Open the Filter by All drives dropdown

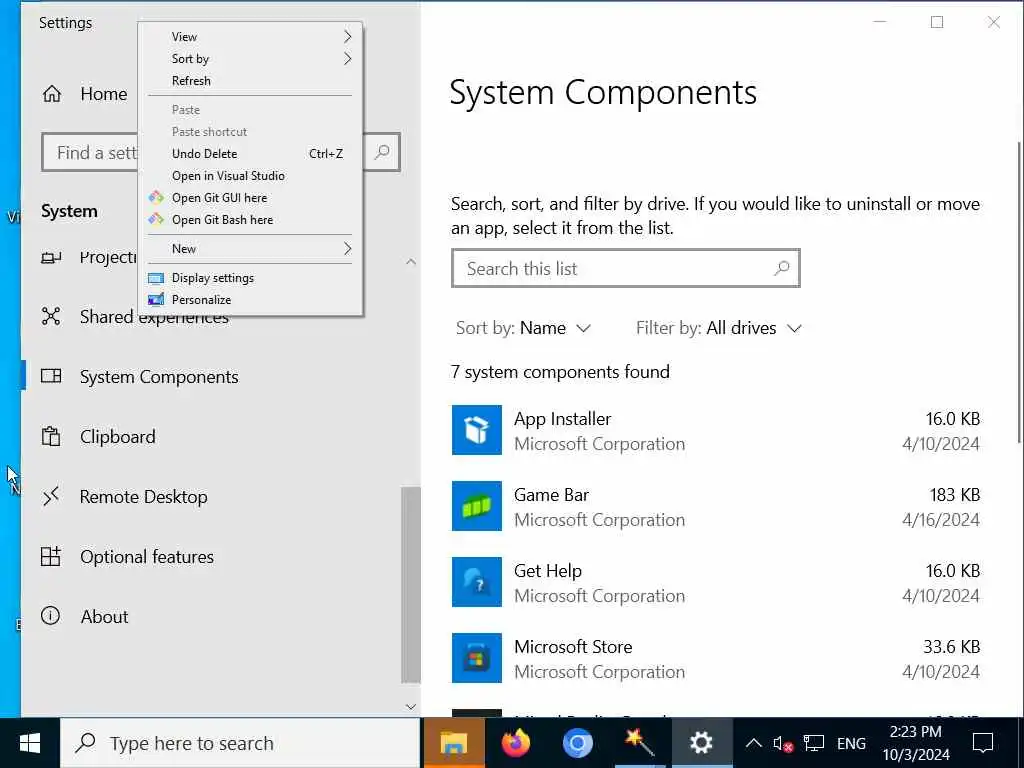pyautogui.click(x=718, y=328)
